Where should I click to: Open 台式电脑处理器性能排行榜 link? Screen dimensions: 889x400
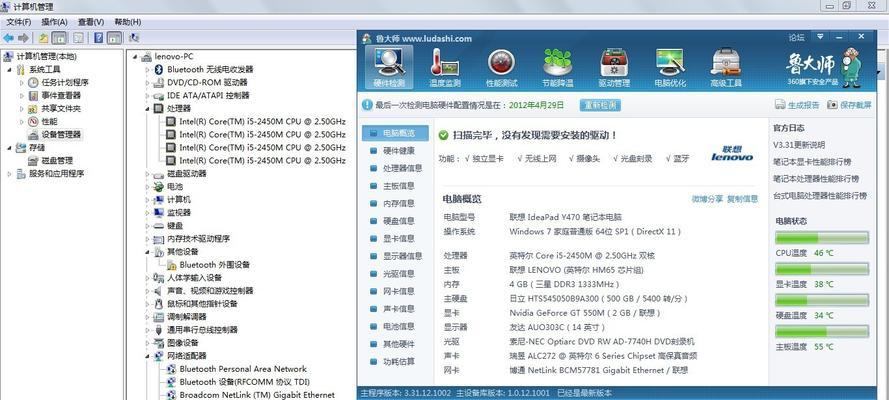(x=820, y=196)
